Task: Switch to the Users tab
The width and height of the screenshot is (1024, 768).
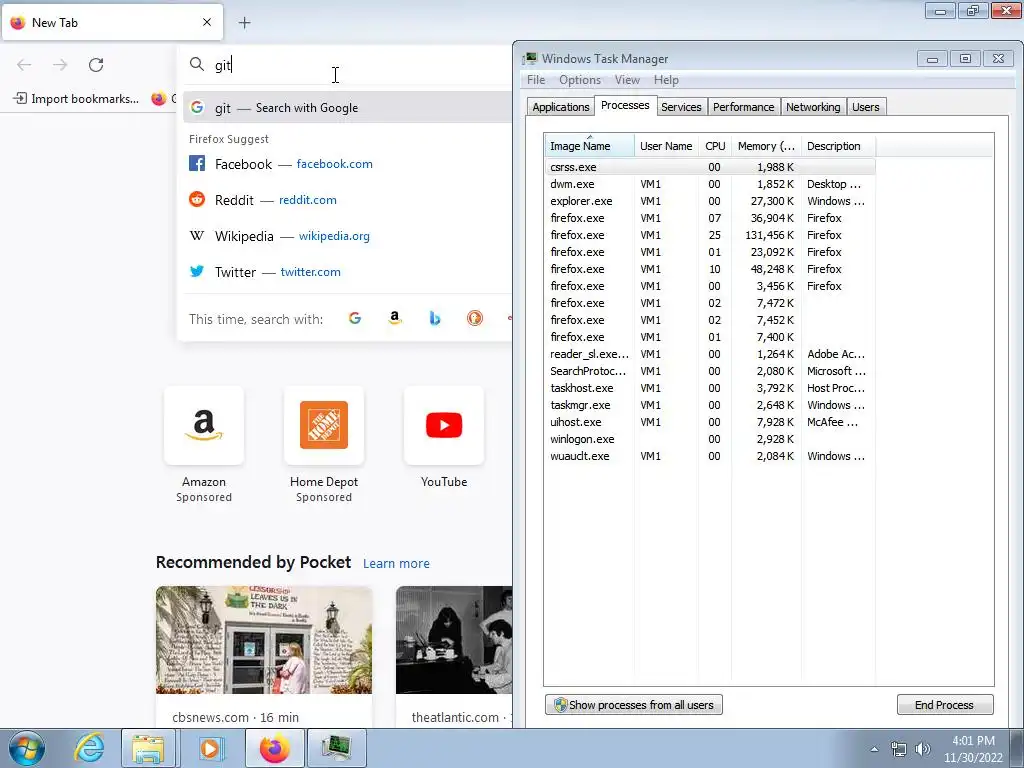Action: pyautogui.click(x=865, y=107)
